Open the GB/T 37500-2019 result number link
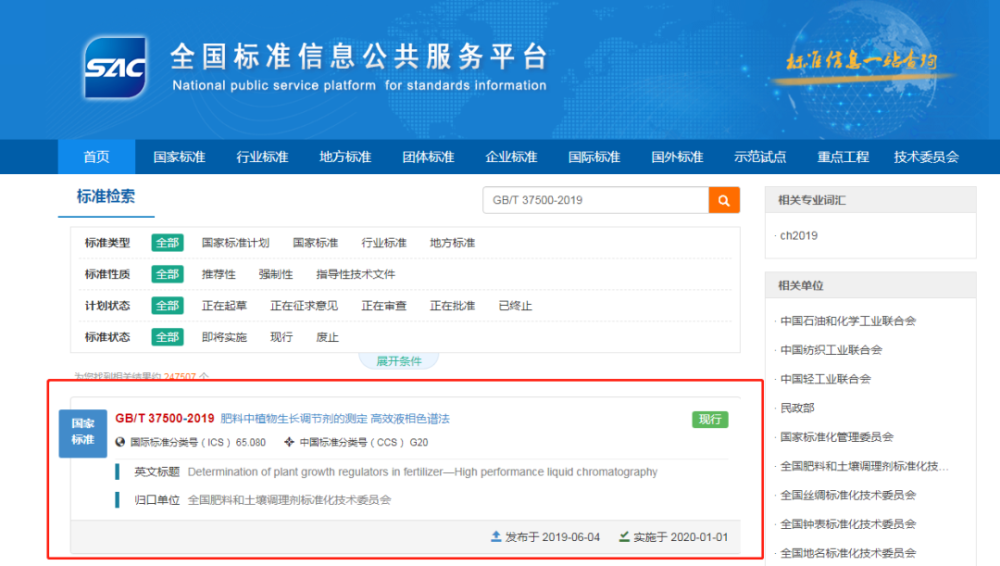This screenshot has height=566, width=1000. click(165, 418)
